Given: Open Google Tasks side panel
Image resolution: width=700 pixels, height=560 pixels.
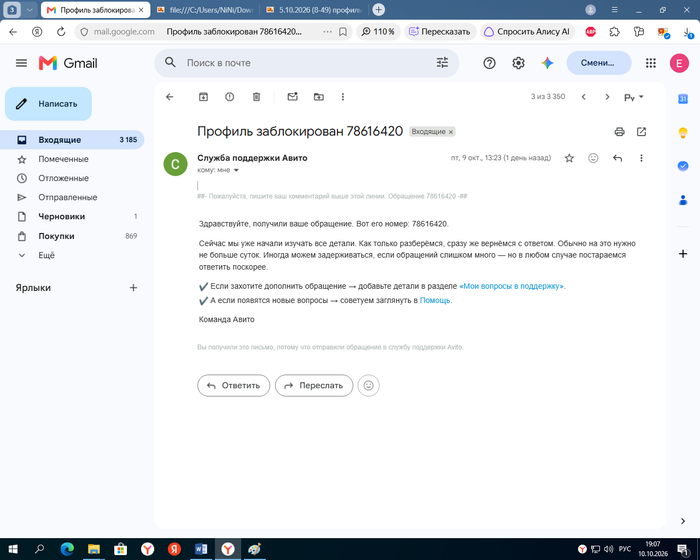Looking at the screenshot, I should 683,166.
